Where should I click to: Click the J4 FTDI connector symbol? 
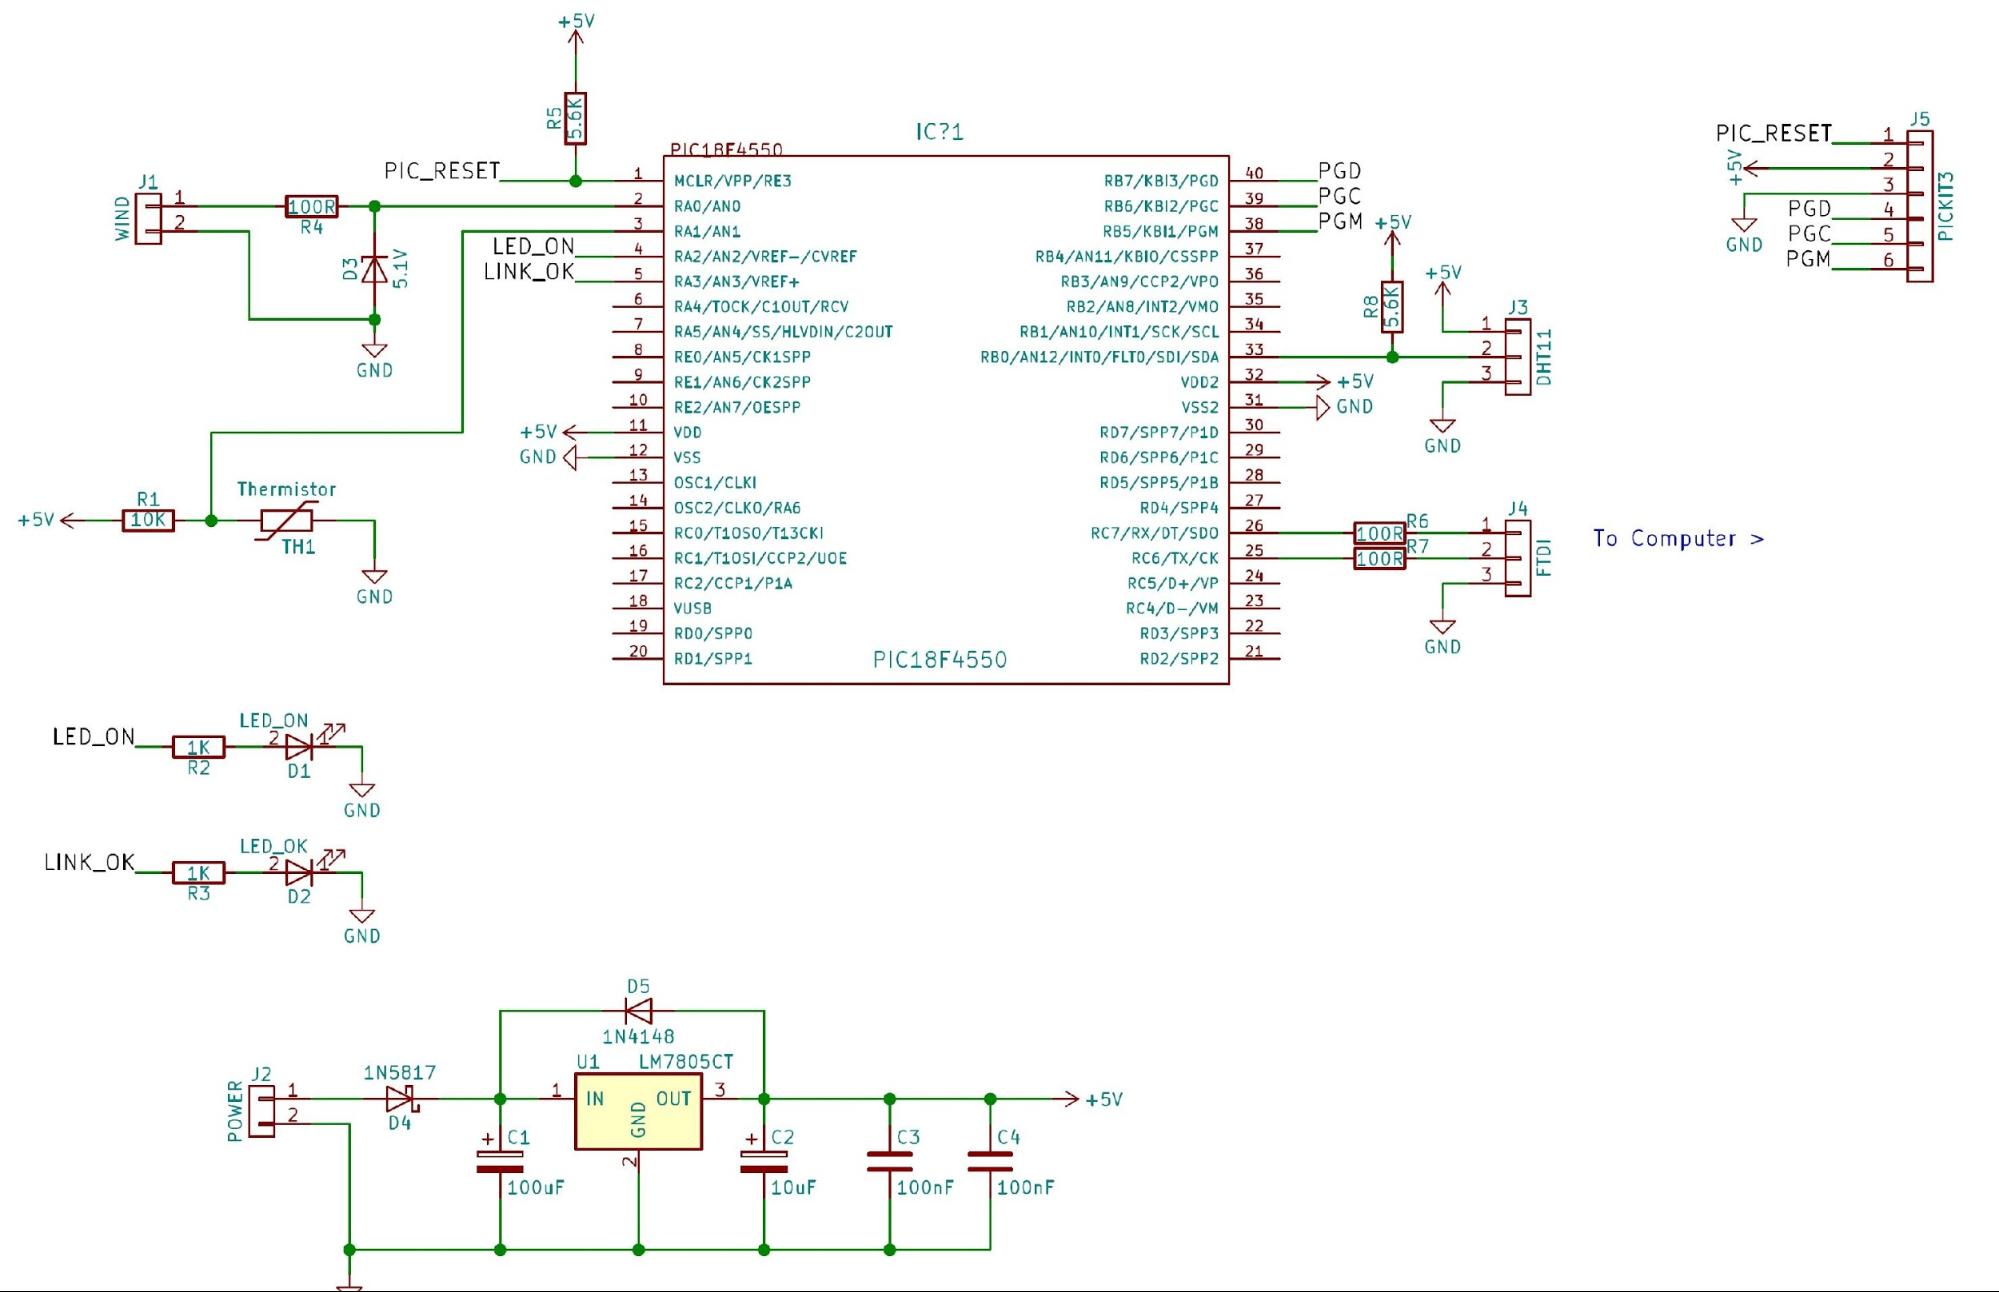[x=1518, y=558]
